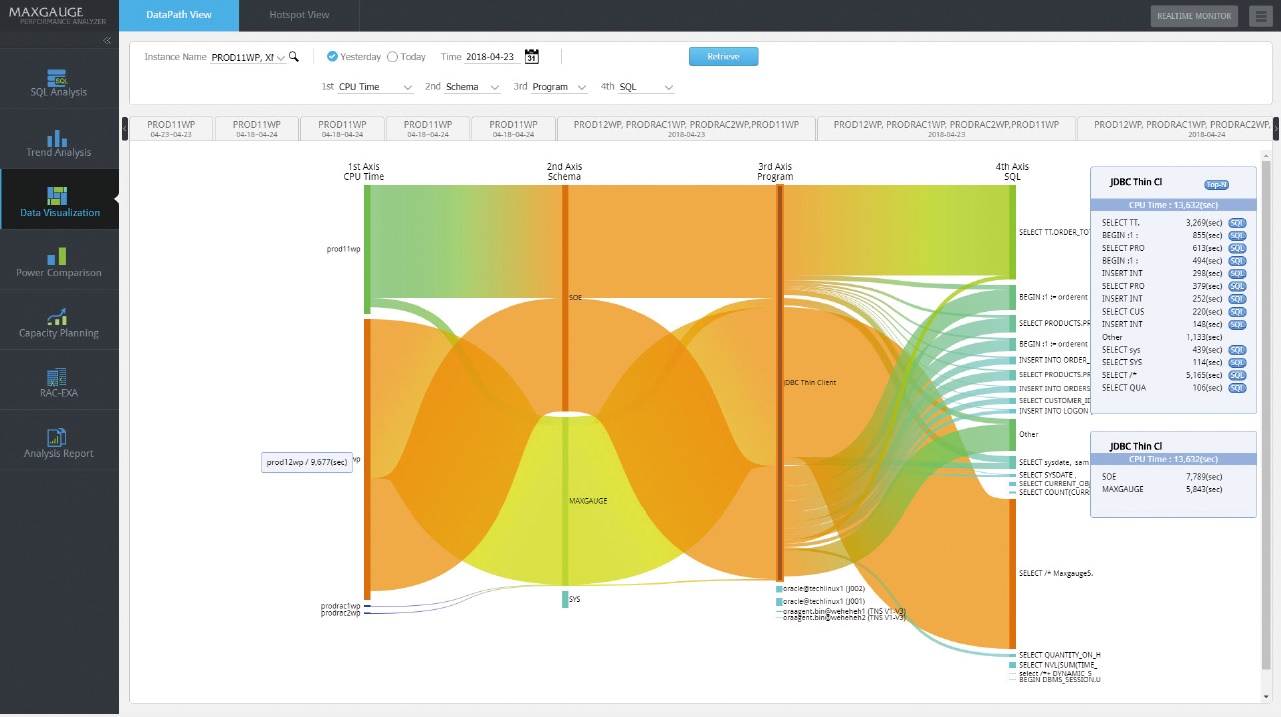
Task: Select Data Visualization in the sidebar
Action: point(59,200)
